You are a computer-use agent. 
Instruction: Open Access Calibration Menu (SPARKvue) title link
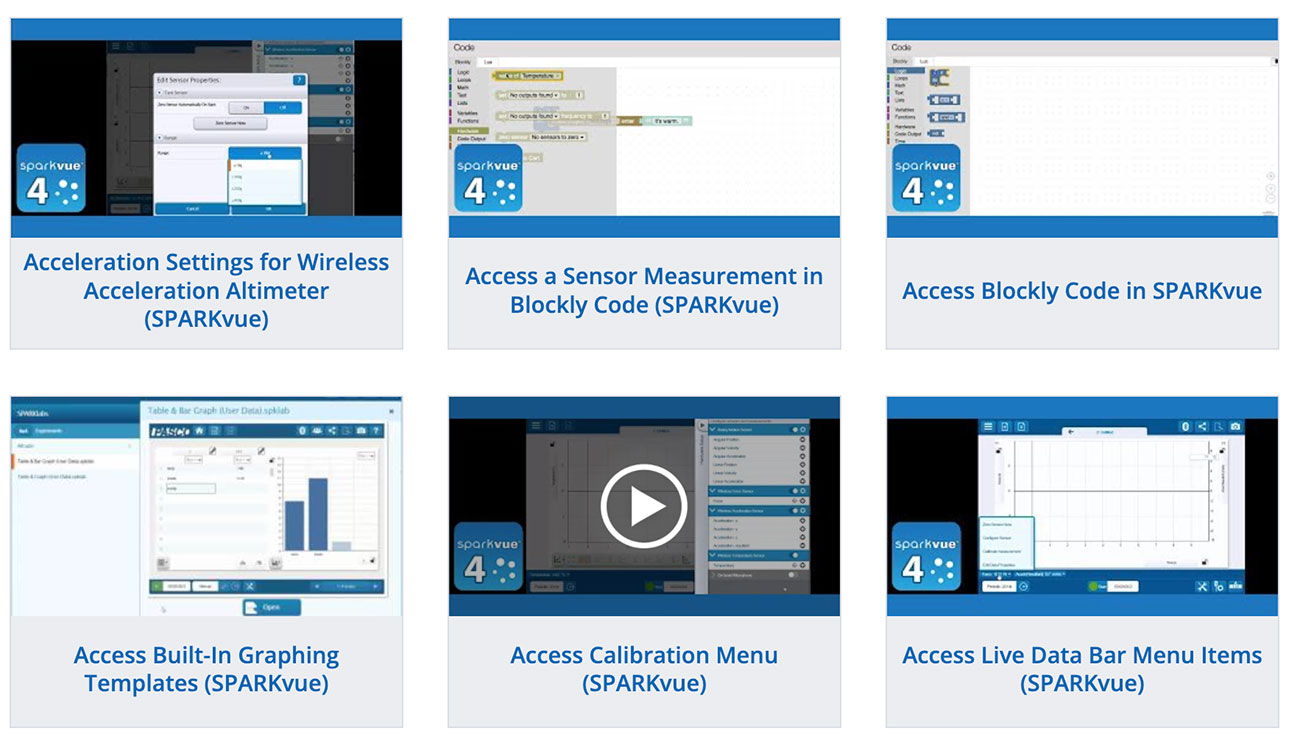644,670
